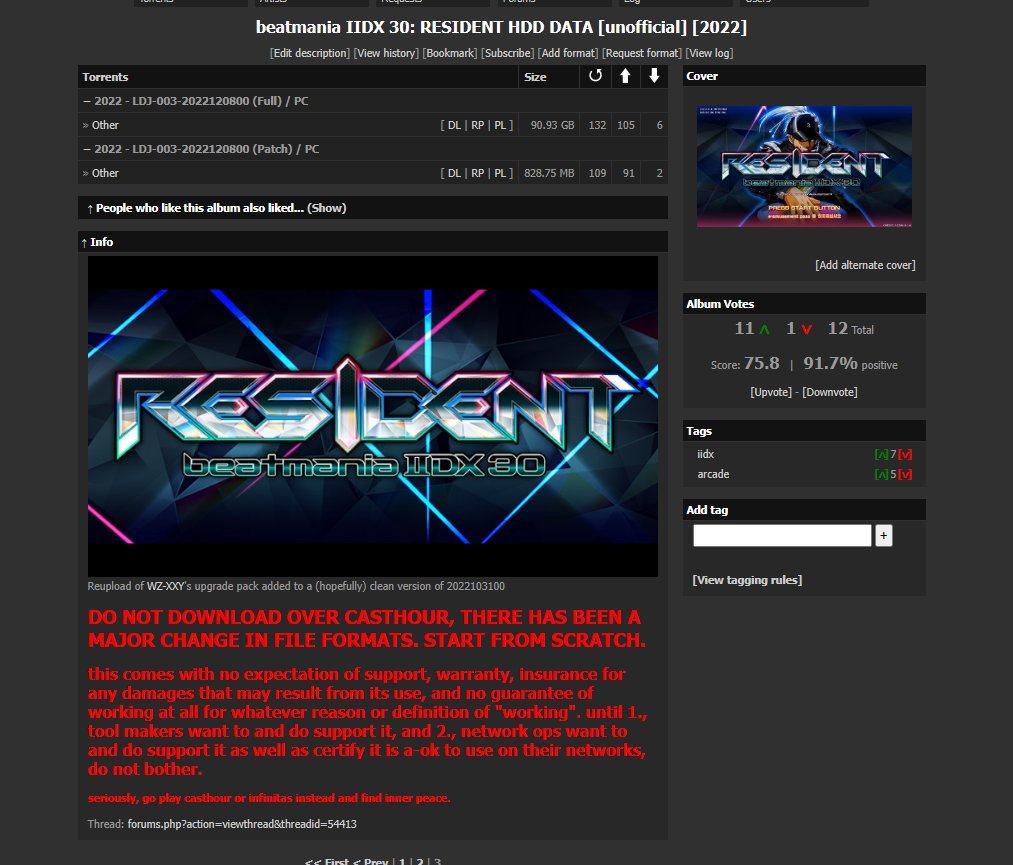Expand the Other torrent details in Full edition
Viewport: 1013px width, 865px height.
[105, 125]
